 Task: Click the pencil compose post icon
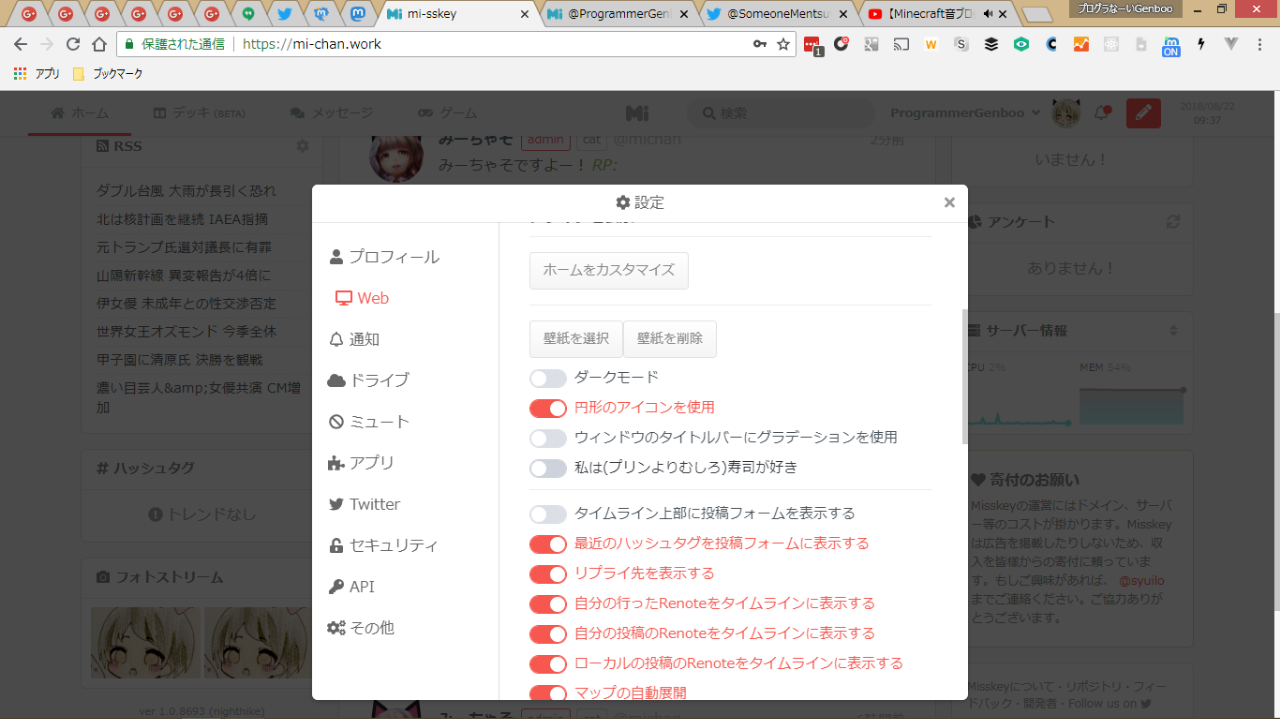coord(1143,113)
